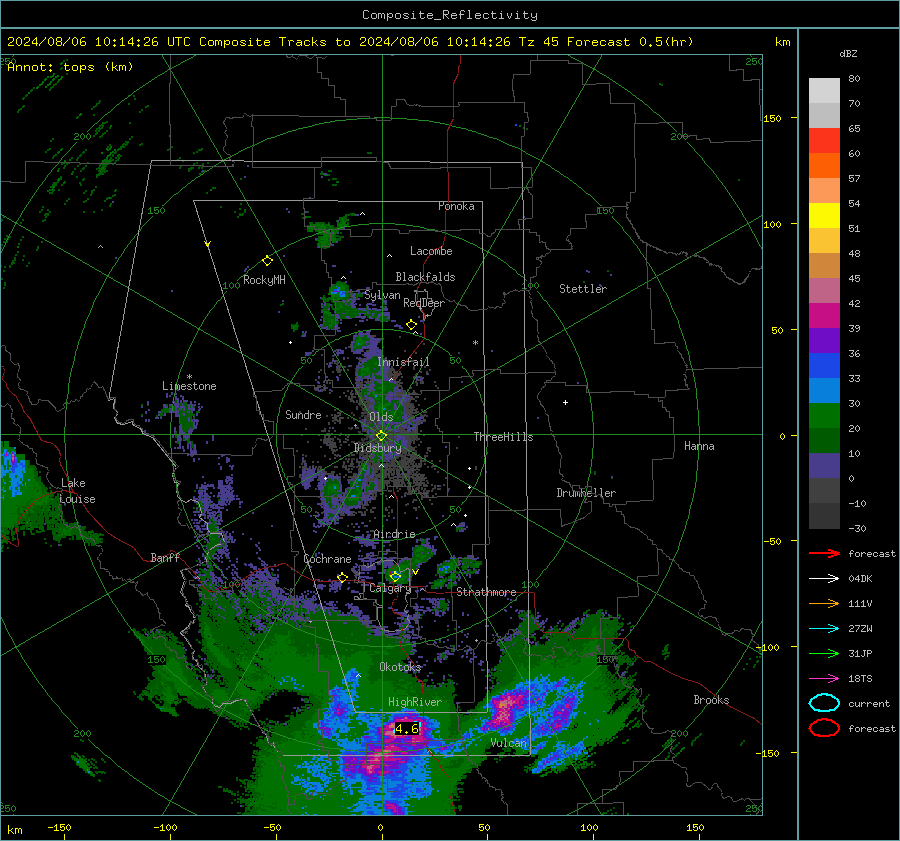Select the dark orange 57-60 dBZ swatch
The height and width of the screenshot is (841, 900).
(x=824, y=166)
